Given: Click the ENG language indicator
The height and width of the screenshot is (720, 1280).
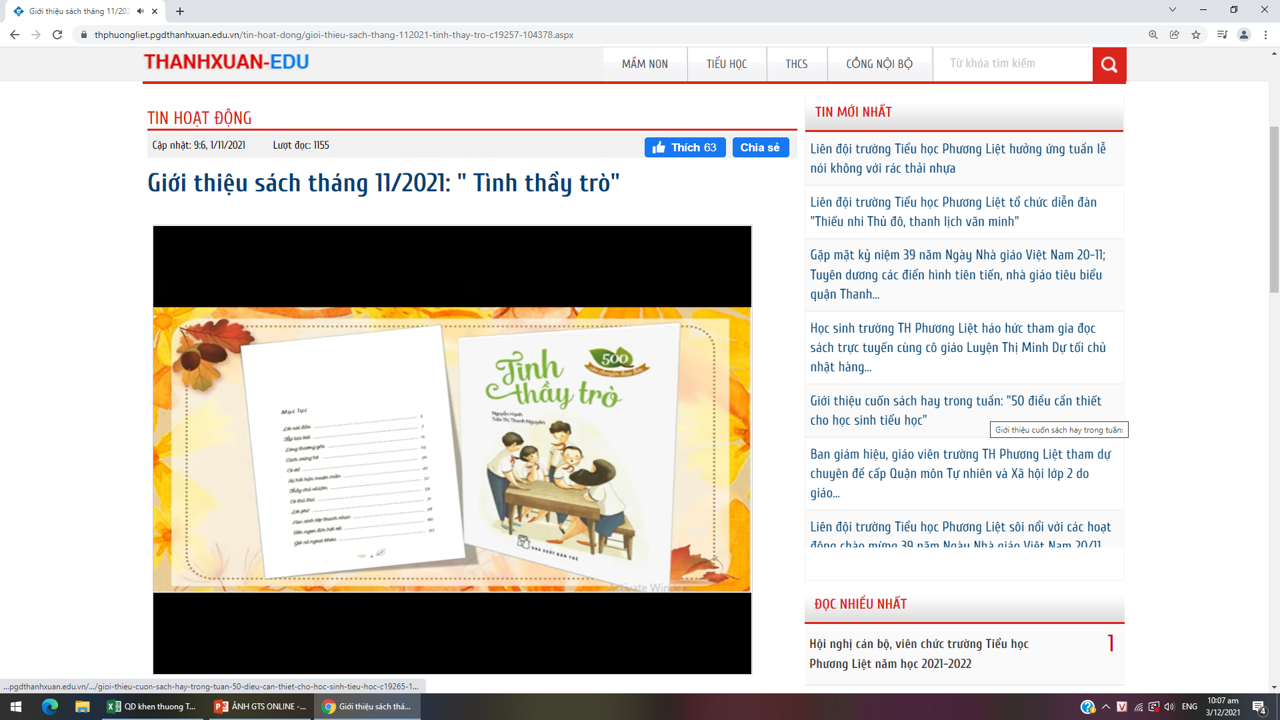Looking at the screenshot, I should click(1190, 707).
